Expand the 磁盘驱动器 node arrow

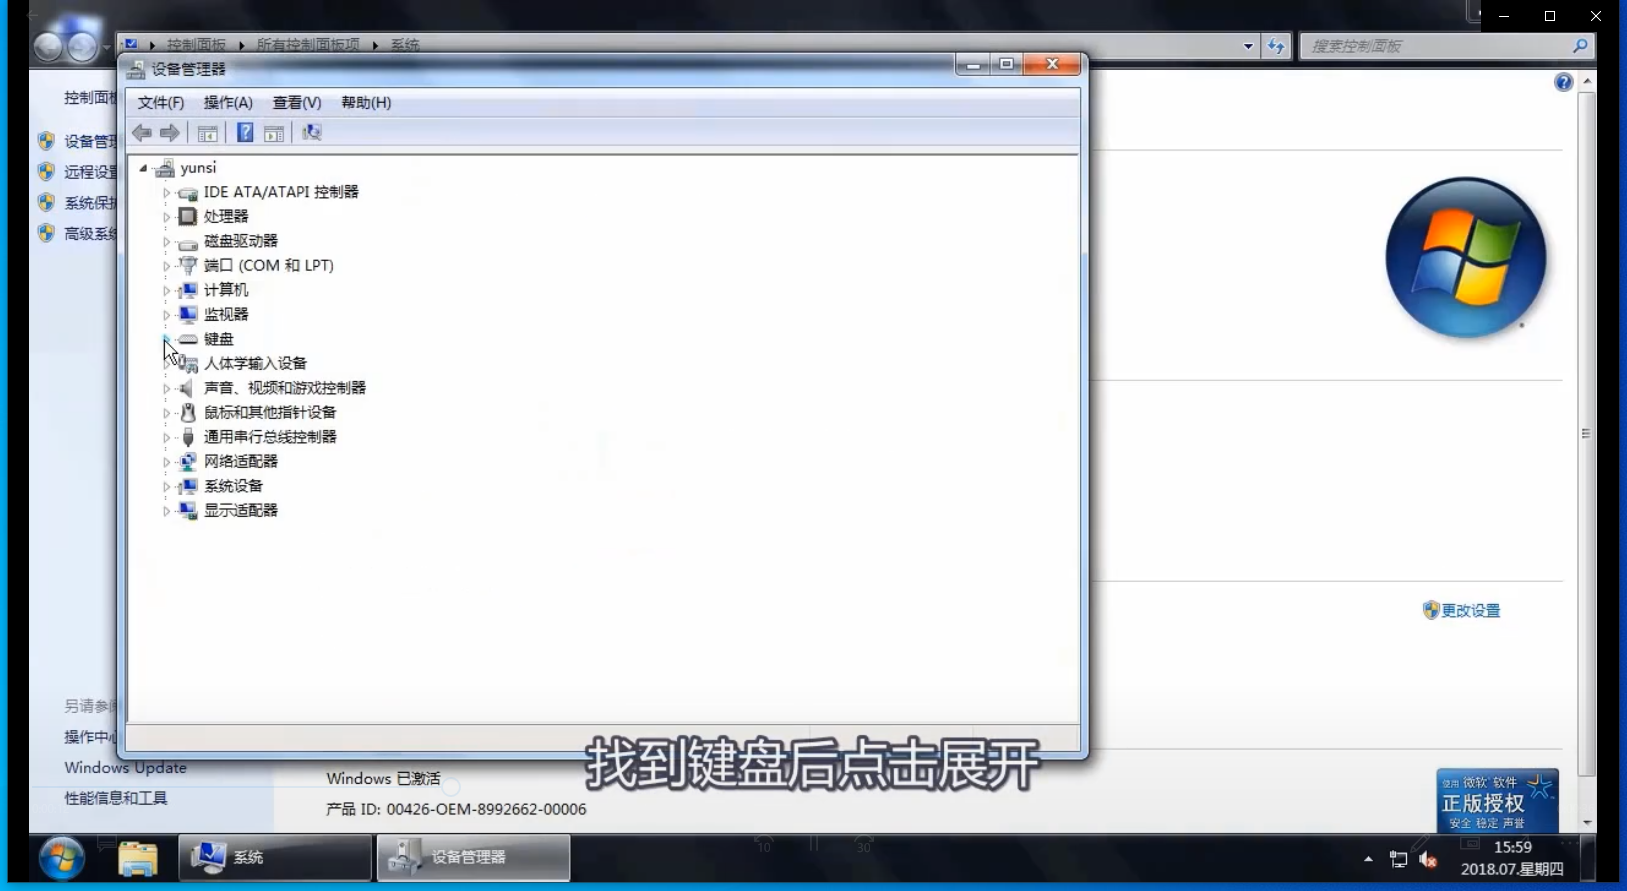pyautogui.click(x=166, y=241)
